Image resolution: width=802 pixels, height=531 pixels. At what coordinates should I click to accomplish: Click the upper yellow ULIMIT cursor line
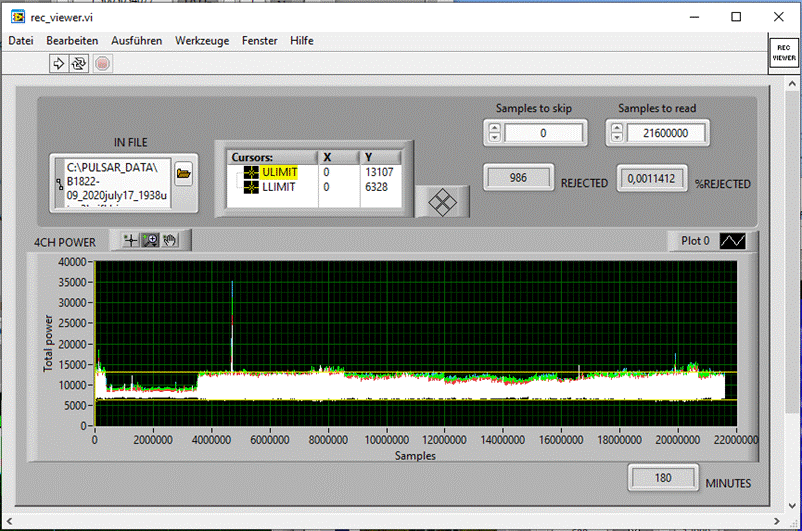coord(415,372)
